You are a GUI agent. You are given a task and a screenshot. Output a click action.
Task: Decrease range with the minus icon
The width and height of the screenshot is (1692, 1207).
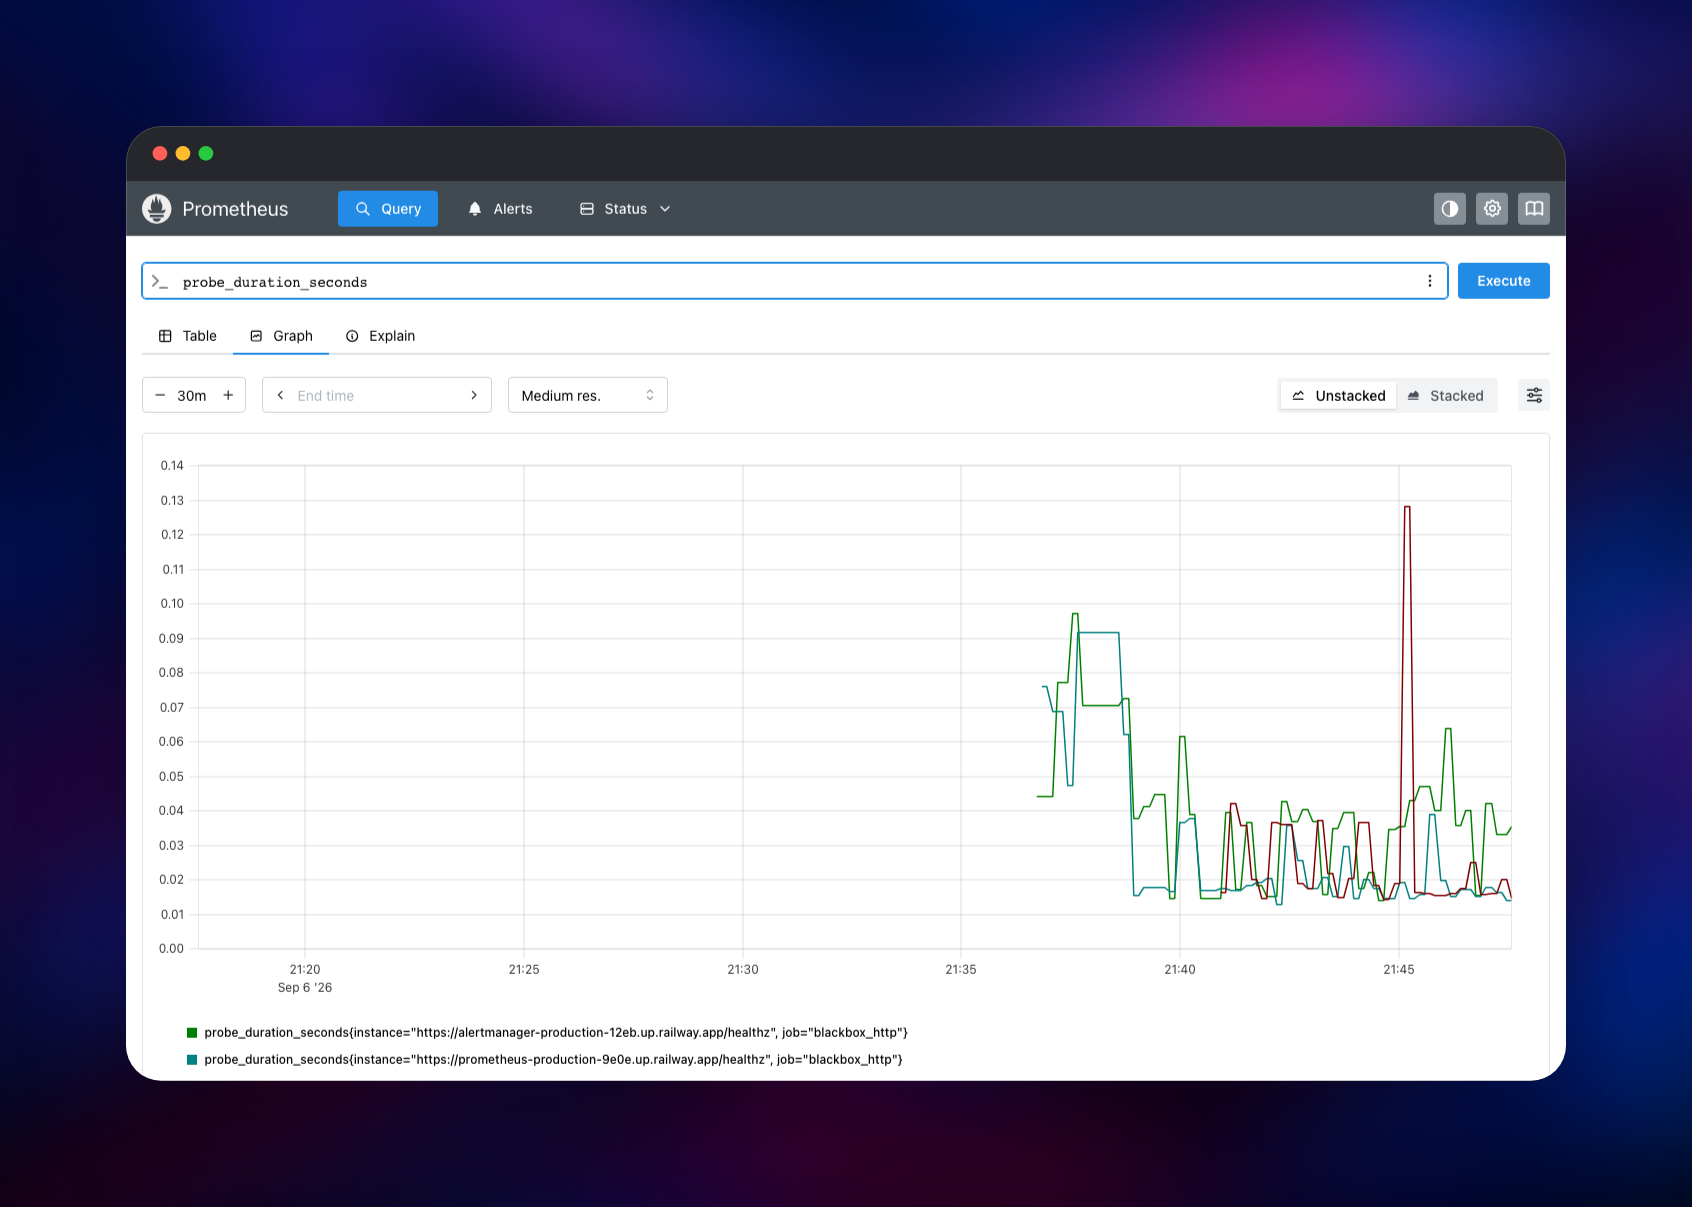click(160, 395)
